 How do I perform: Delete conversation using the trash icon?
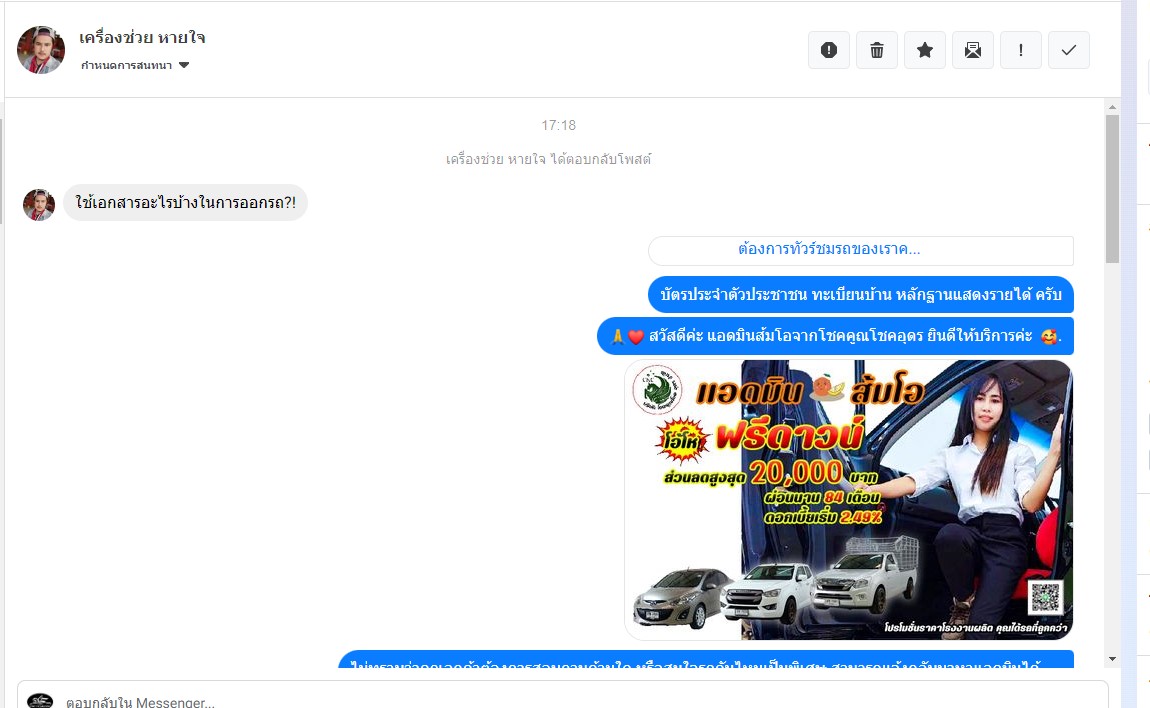[876, 50]
